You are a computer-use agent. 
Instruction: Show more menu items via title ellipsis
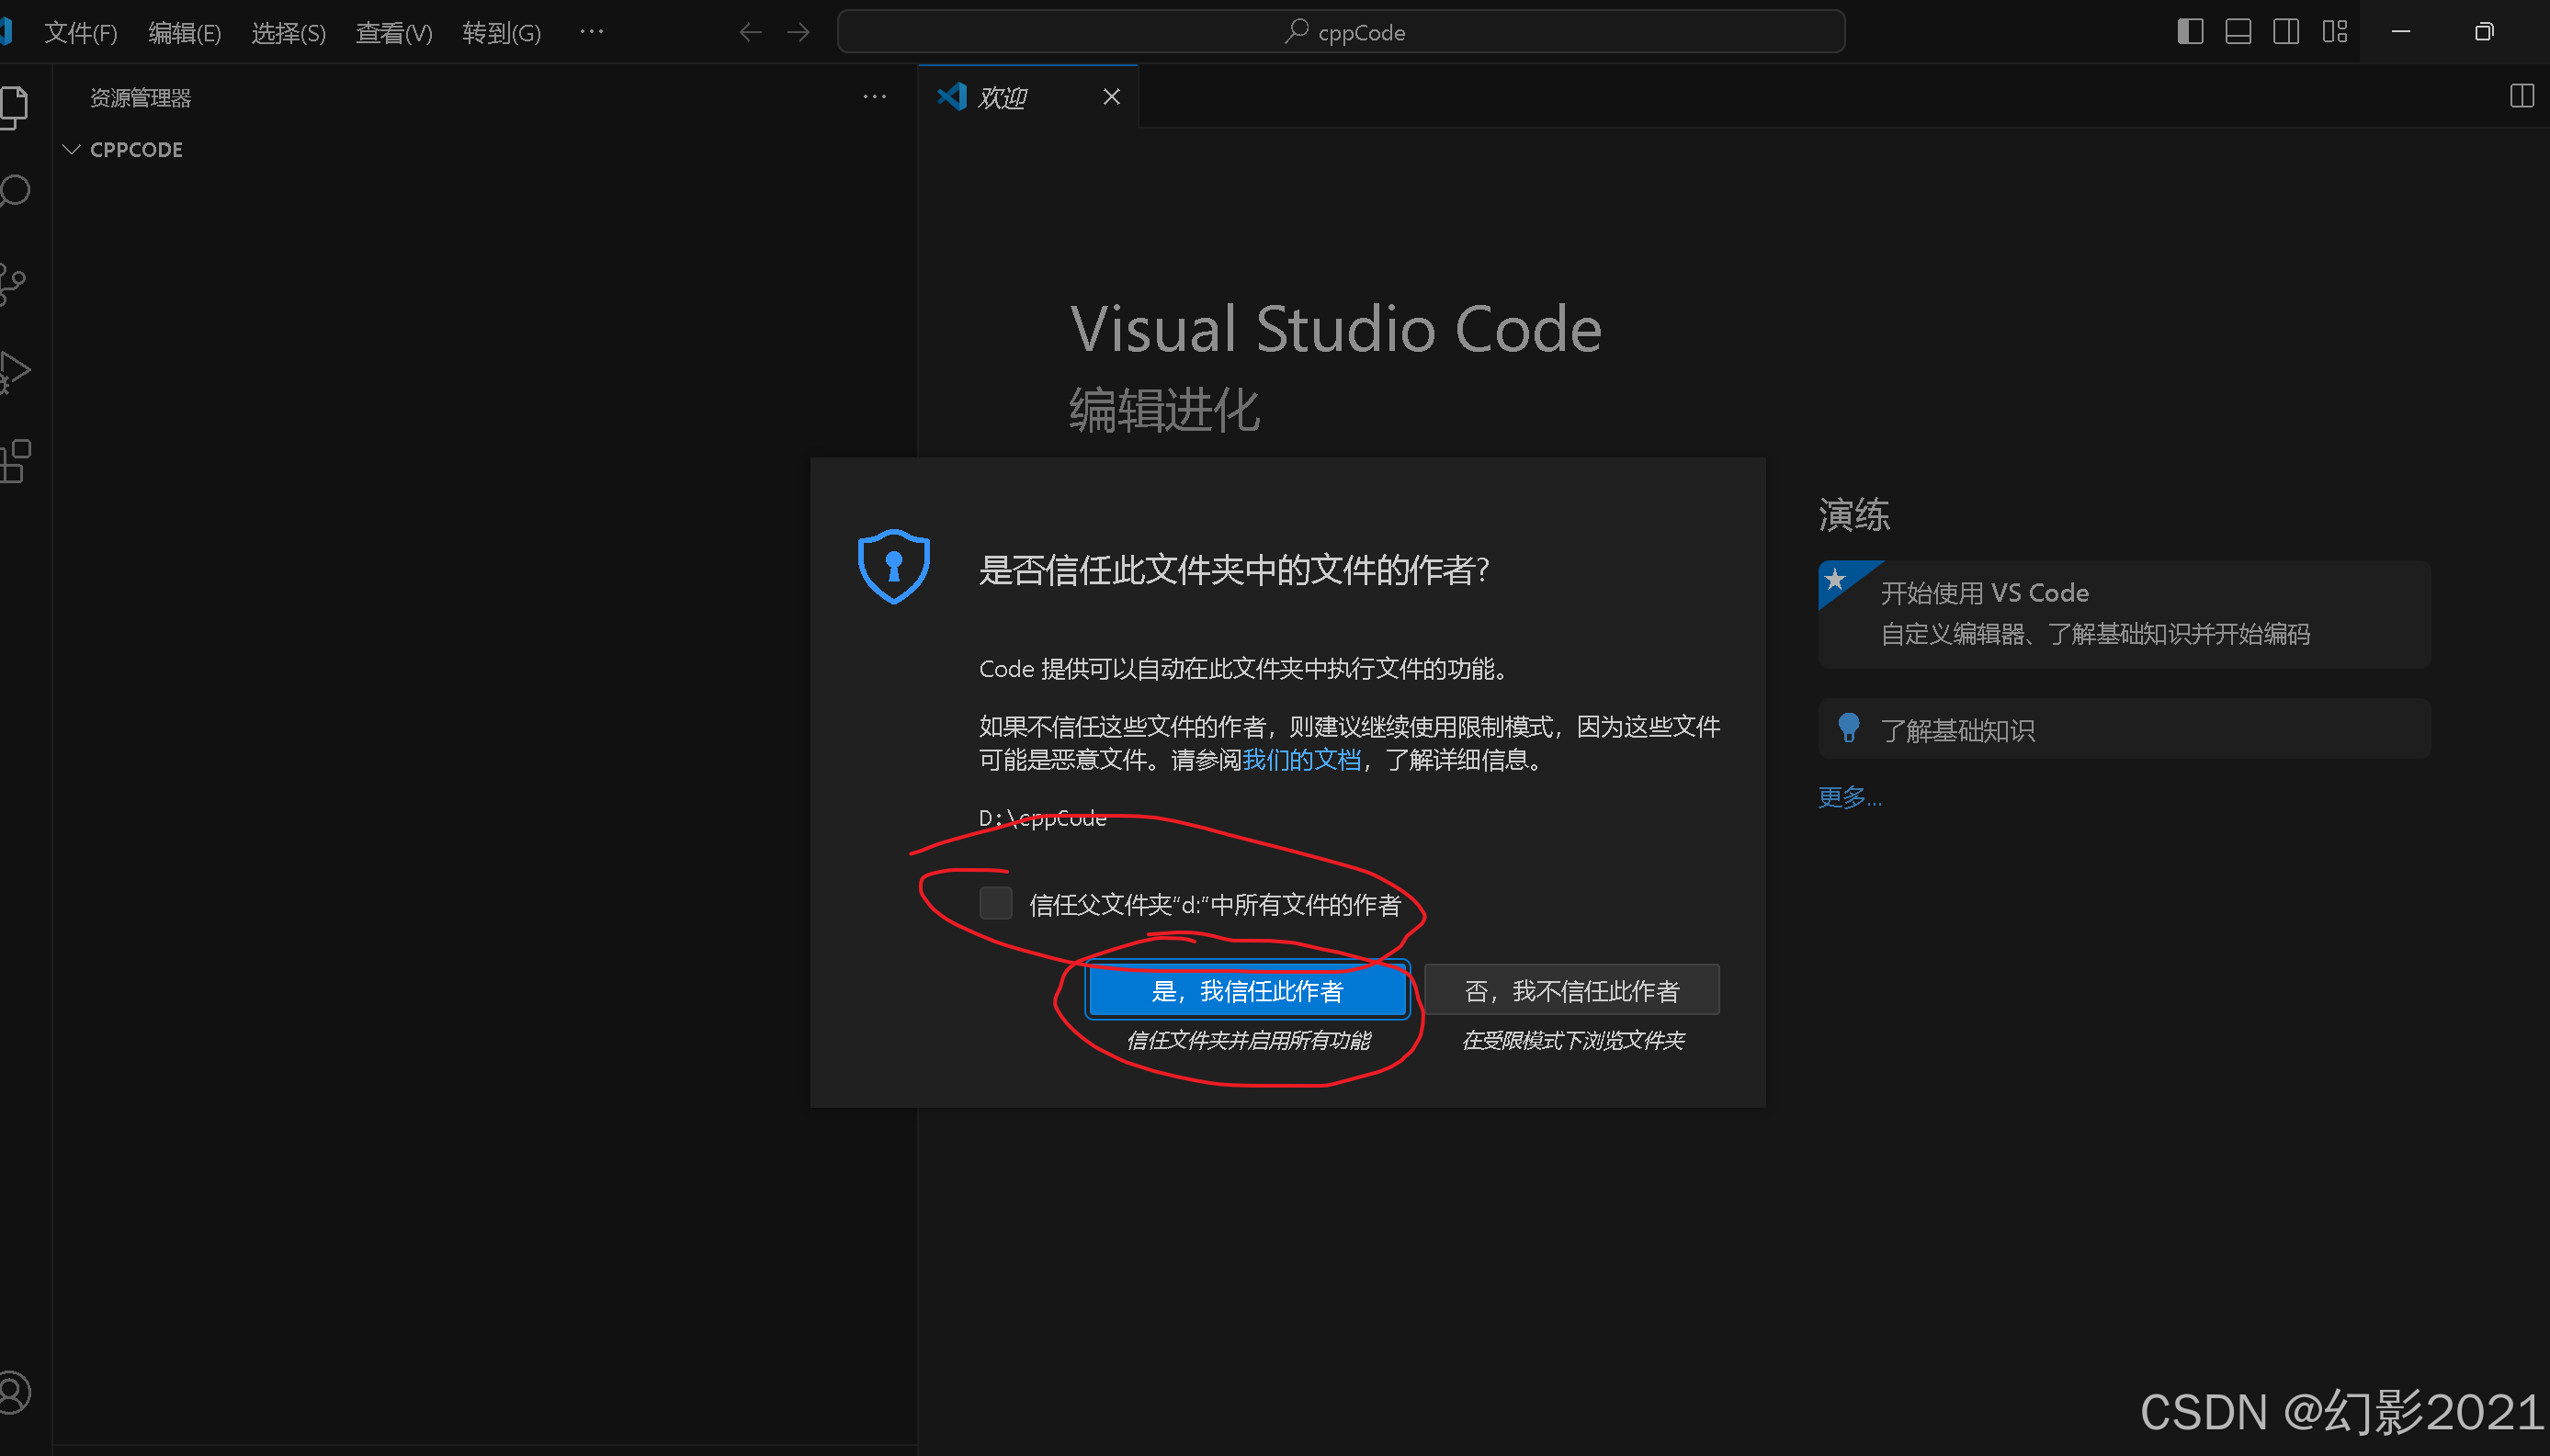pos(592,32)
